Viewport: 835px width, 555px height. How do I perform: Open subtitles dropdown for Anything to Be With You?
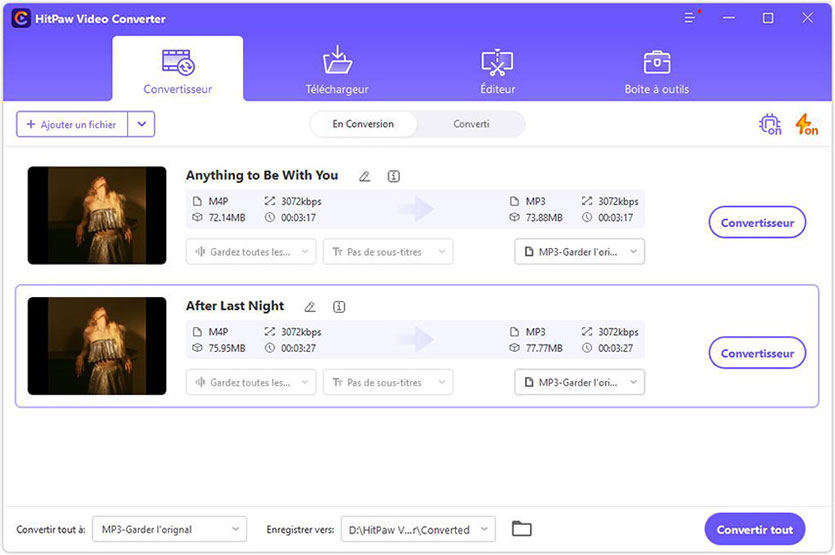point(388,251)
